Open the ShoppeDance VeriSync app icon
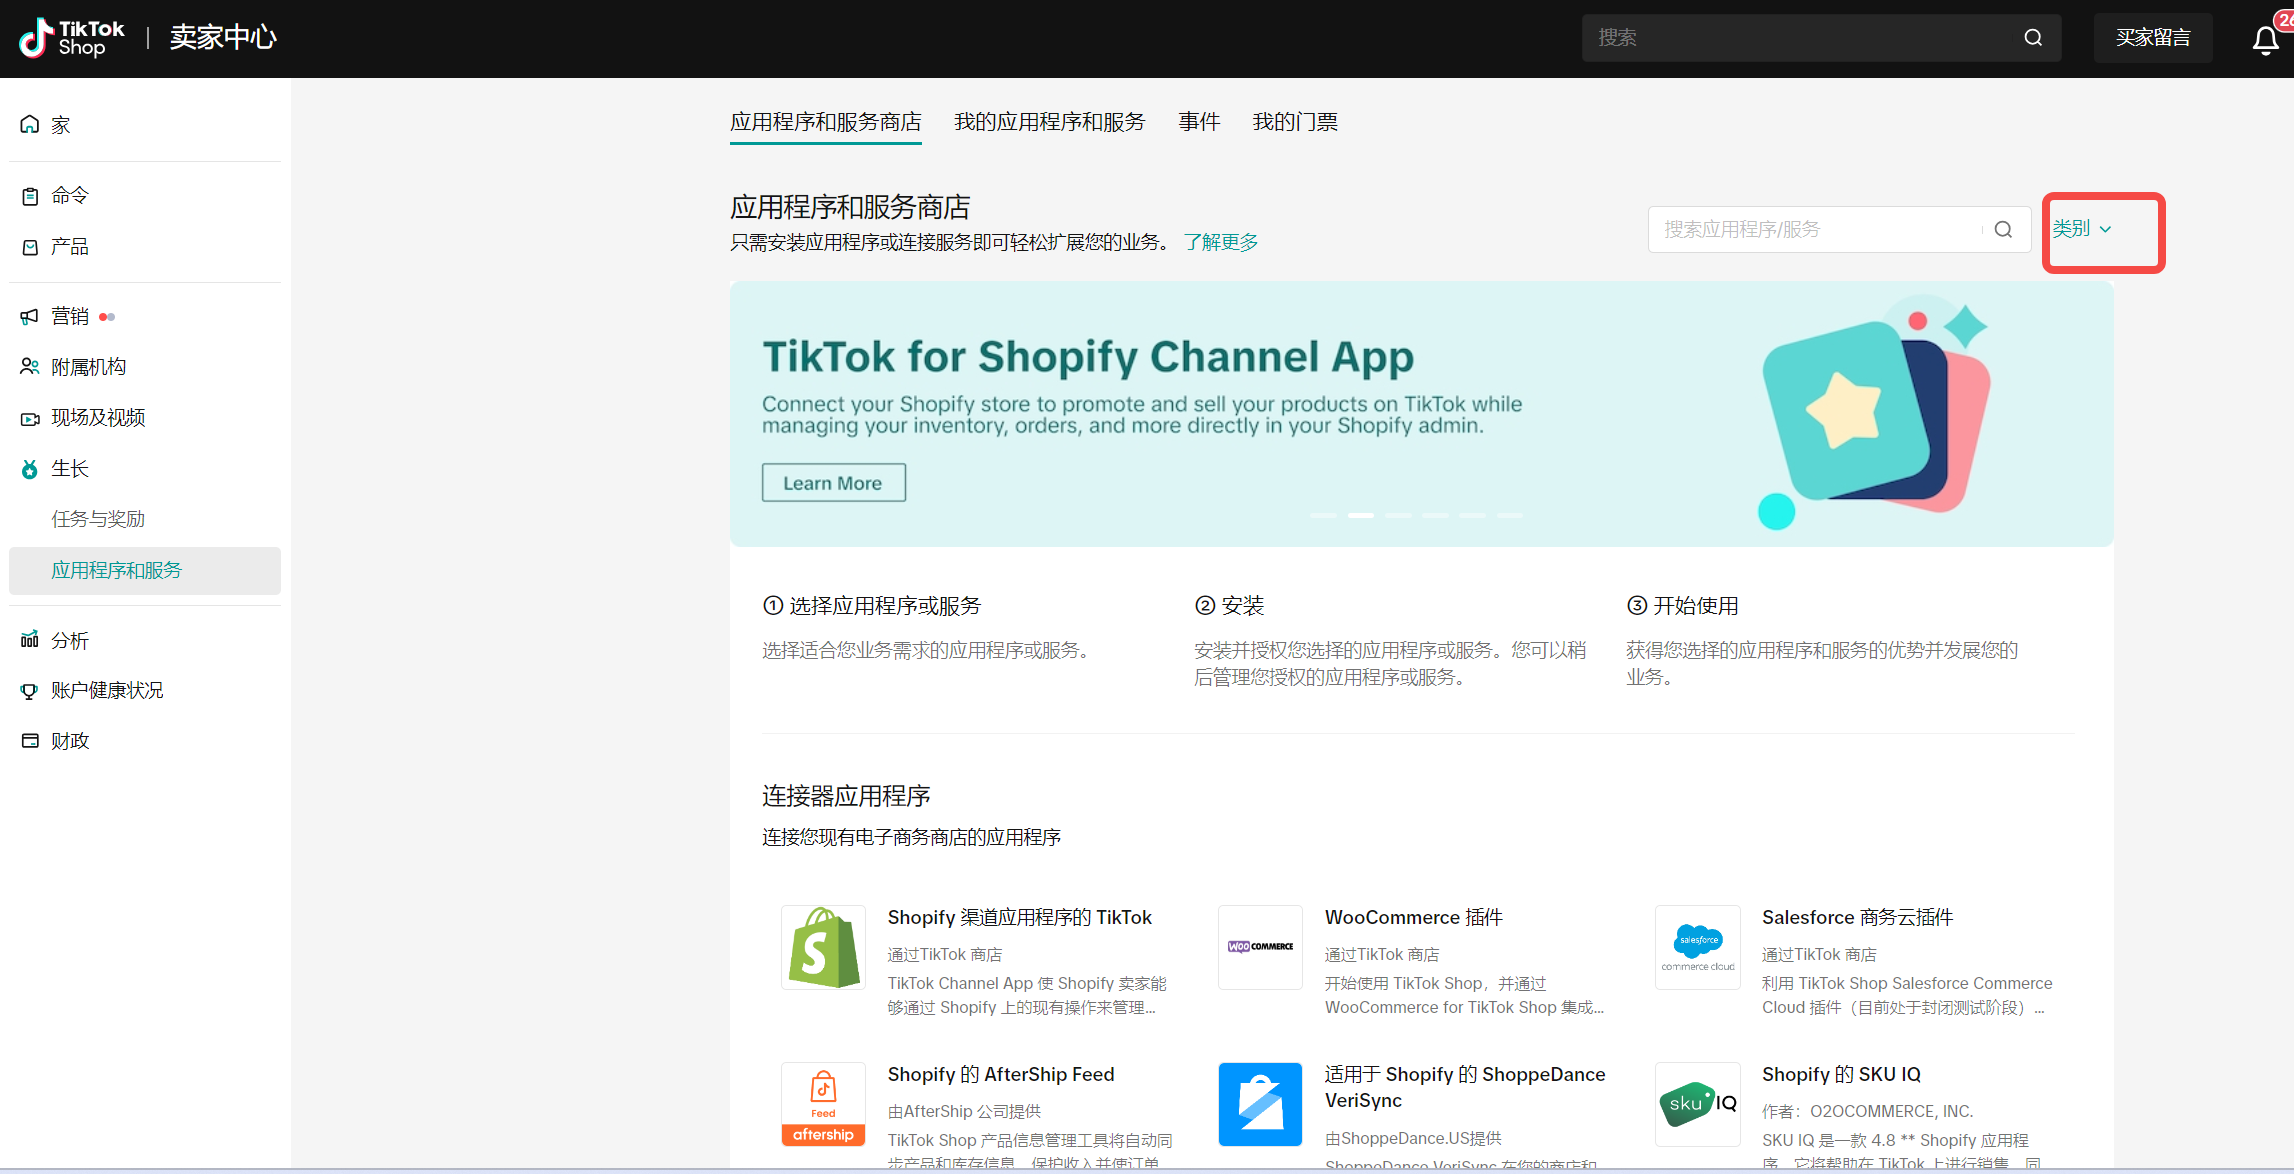The height and width of the screenshot is (1174, 2294). pos(1260,1104)
